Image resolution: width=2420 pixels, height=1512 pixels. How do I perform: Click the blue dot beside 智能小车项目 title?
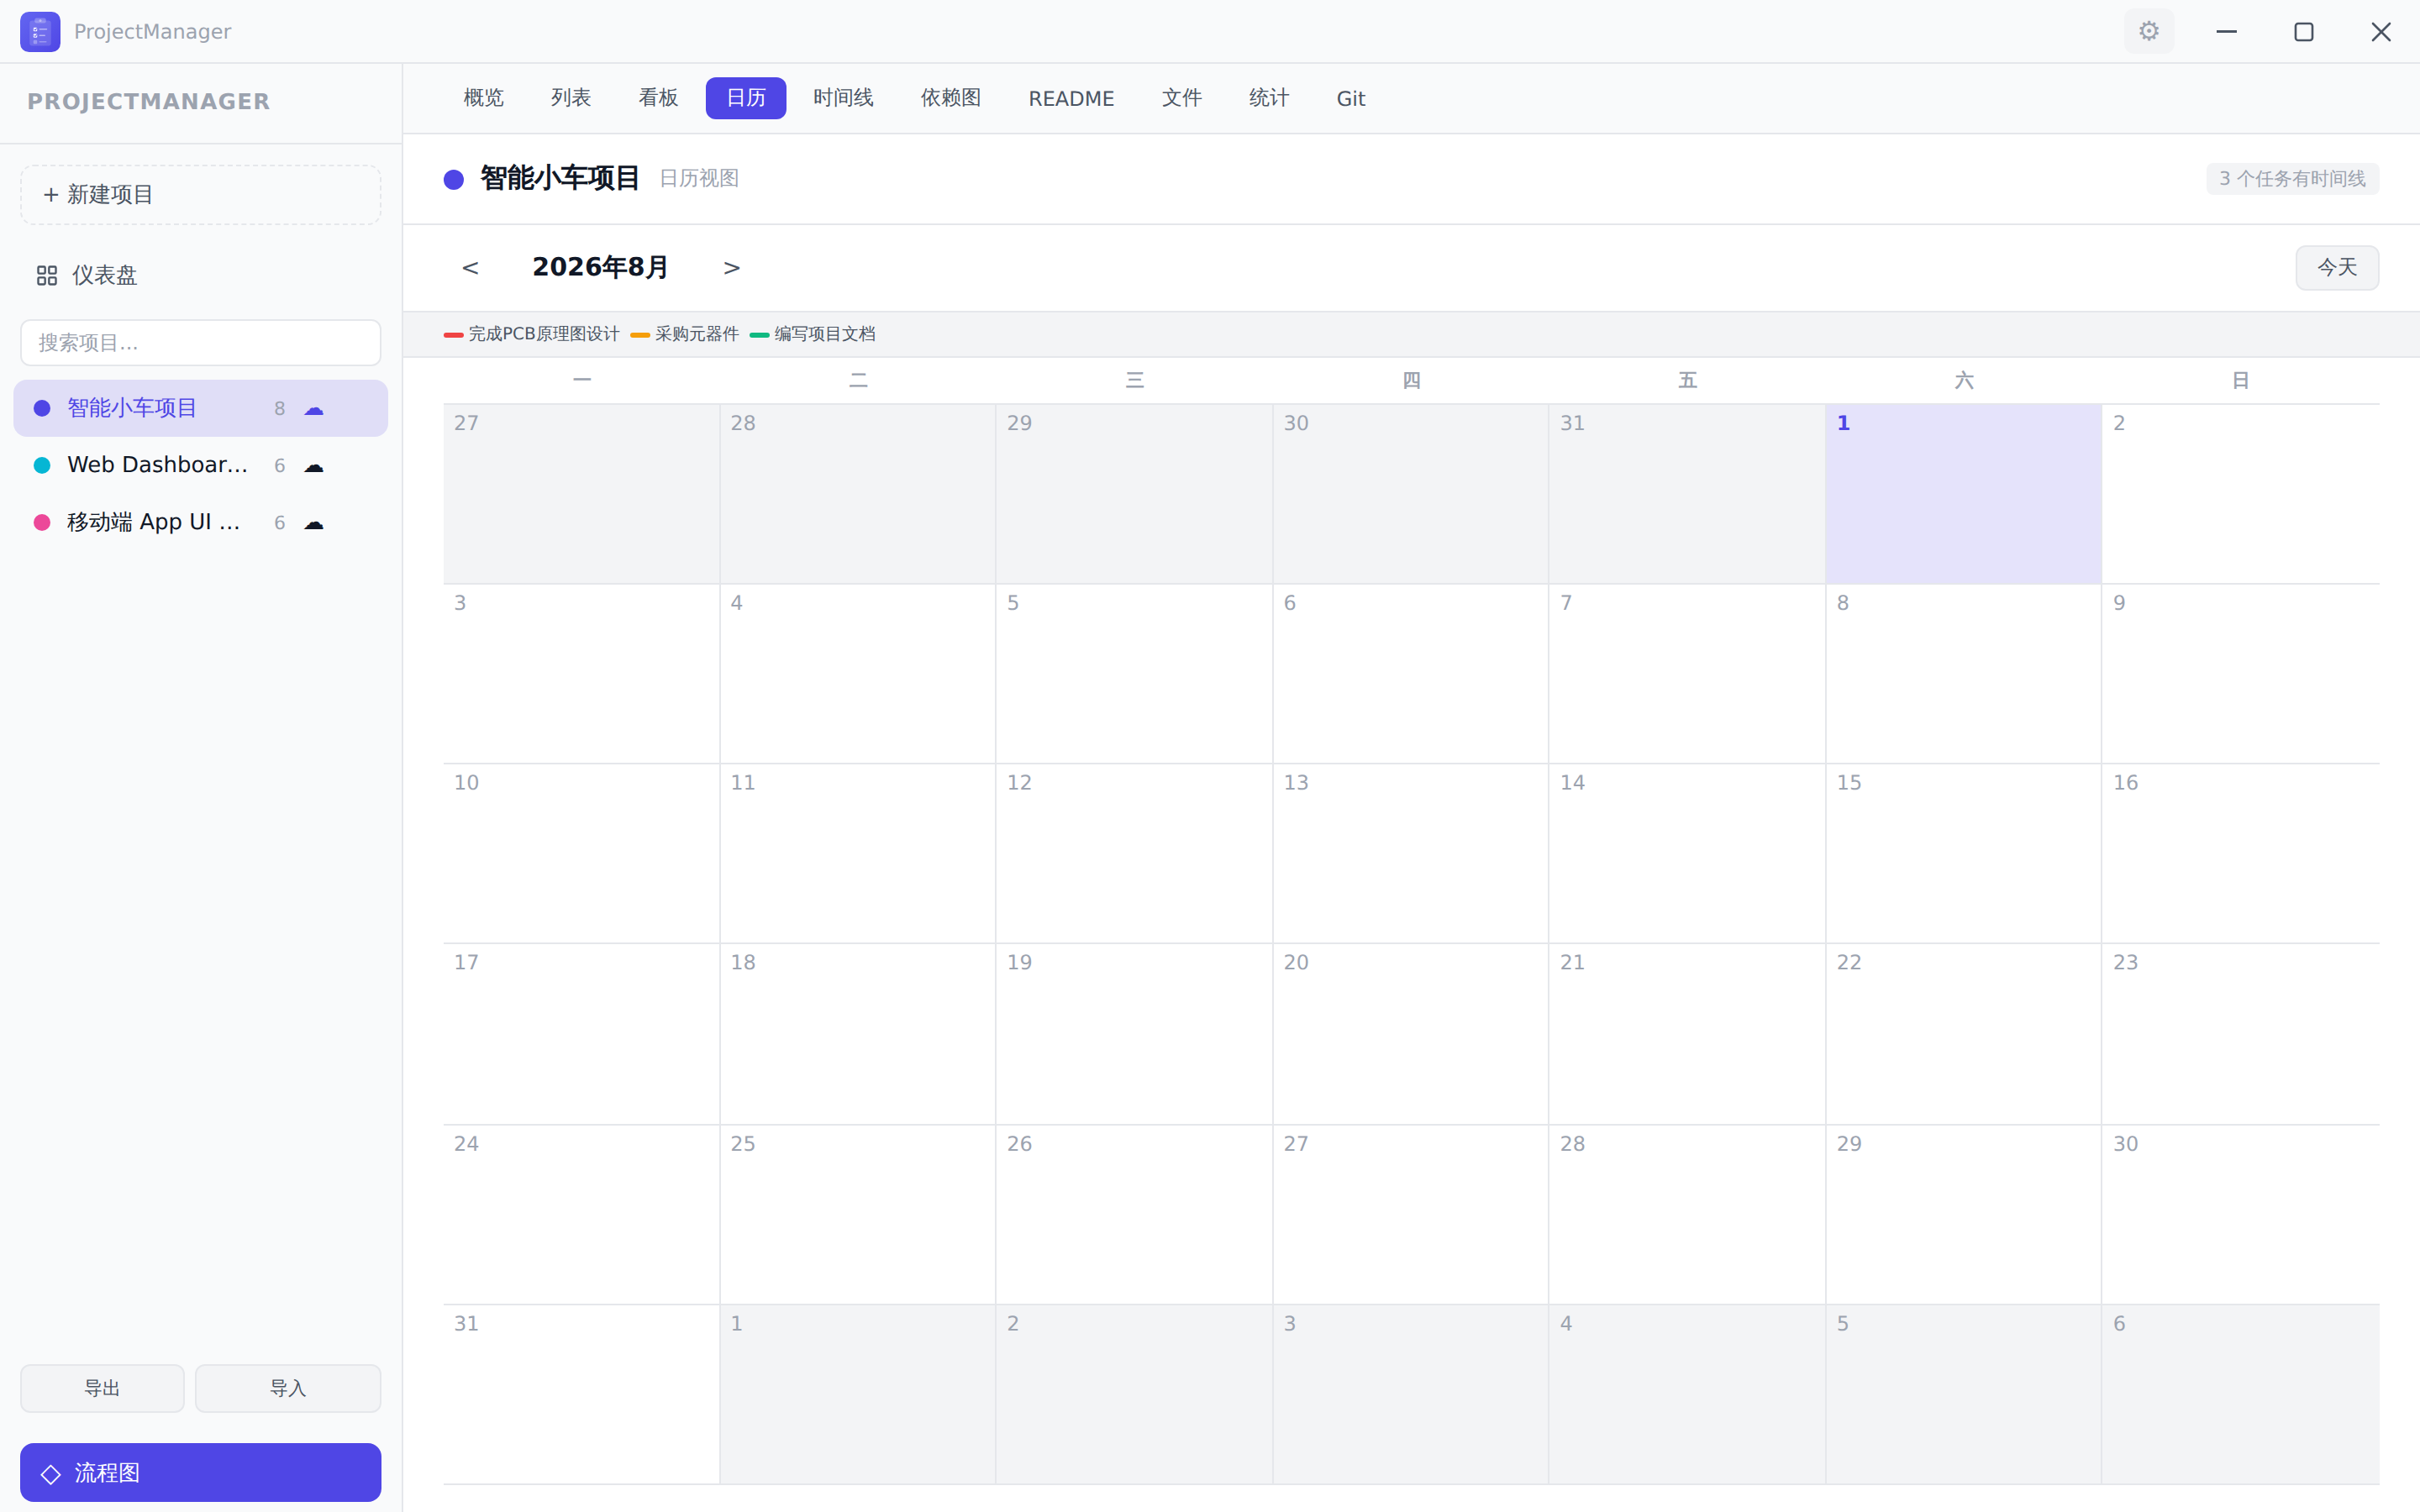[x=454, y=179]
